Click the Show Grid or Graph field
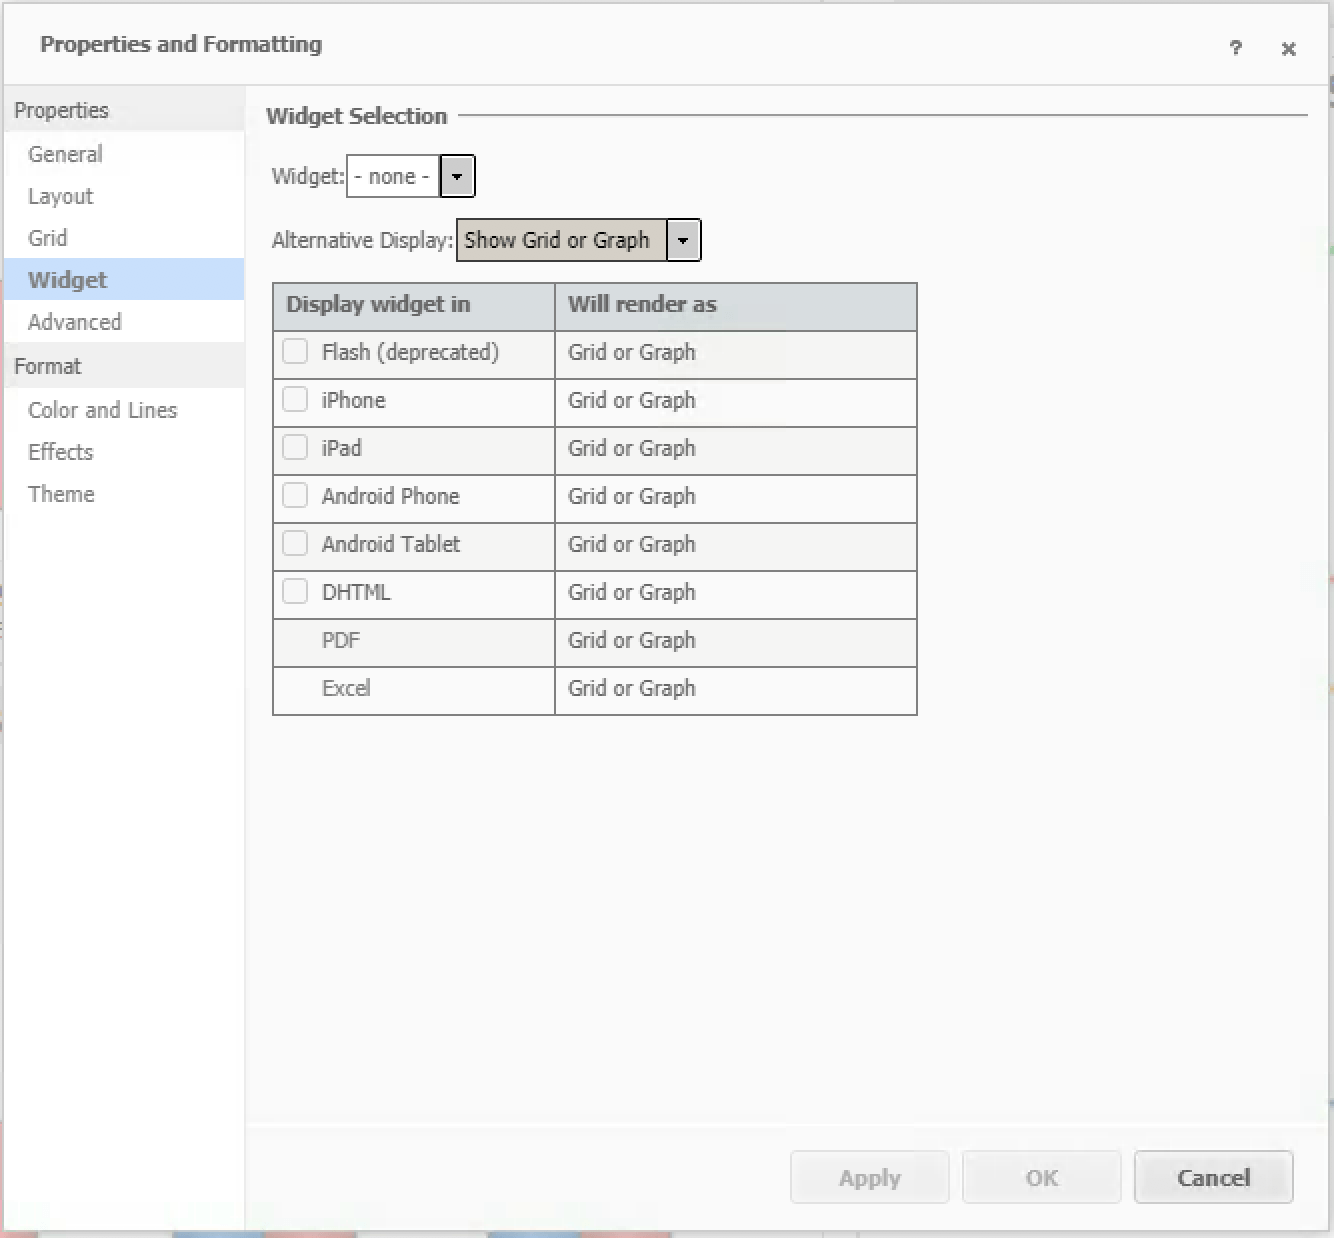Screen dimensions: 1334x1238 [x=560, y=241]
